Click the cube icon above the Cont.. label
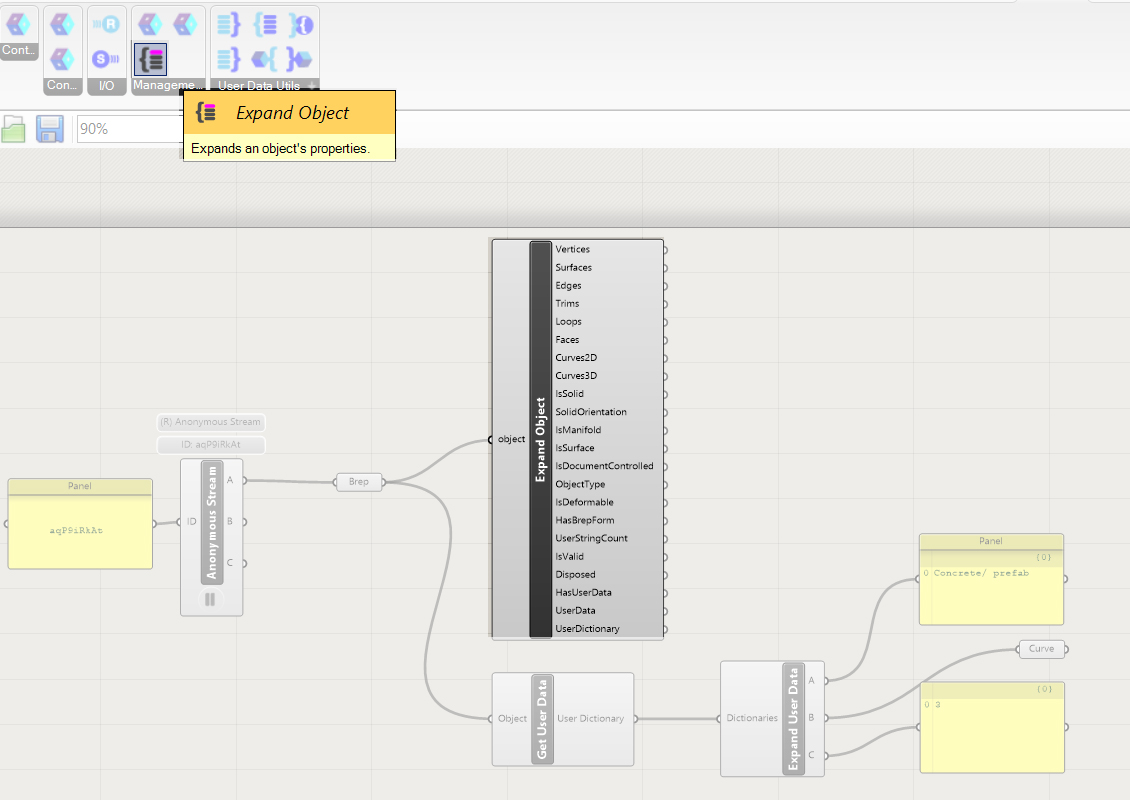 point(19,23)
